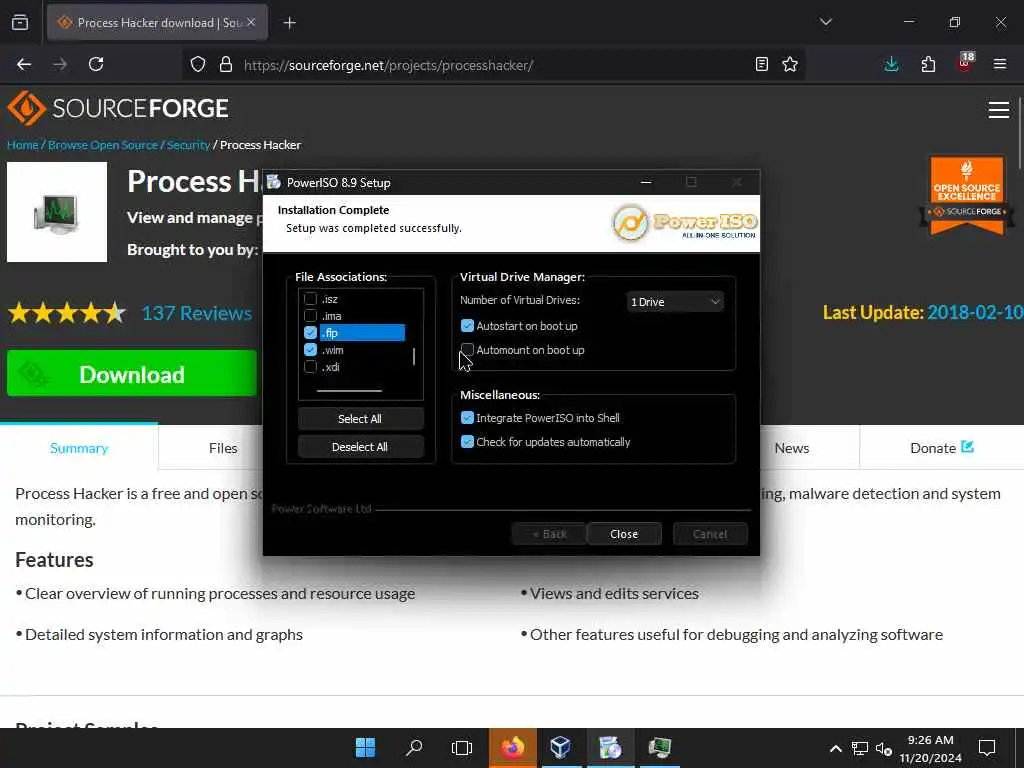
Task: Check the .xdi file association box
Action: [311, 367]
